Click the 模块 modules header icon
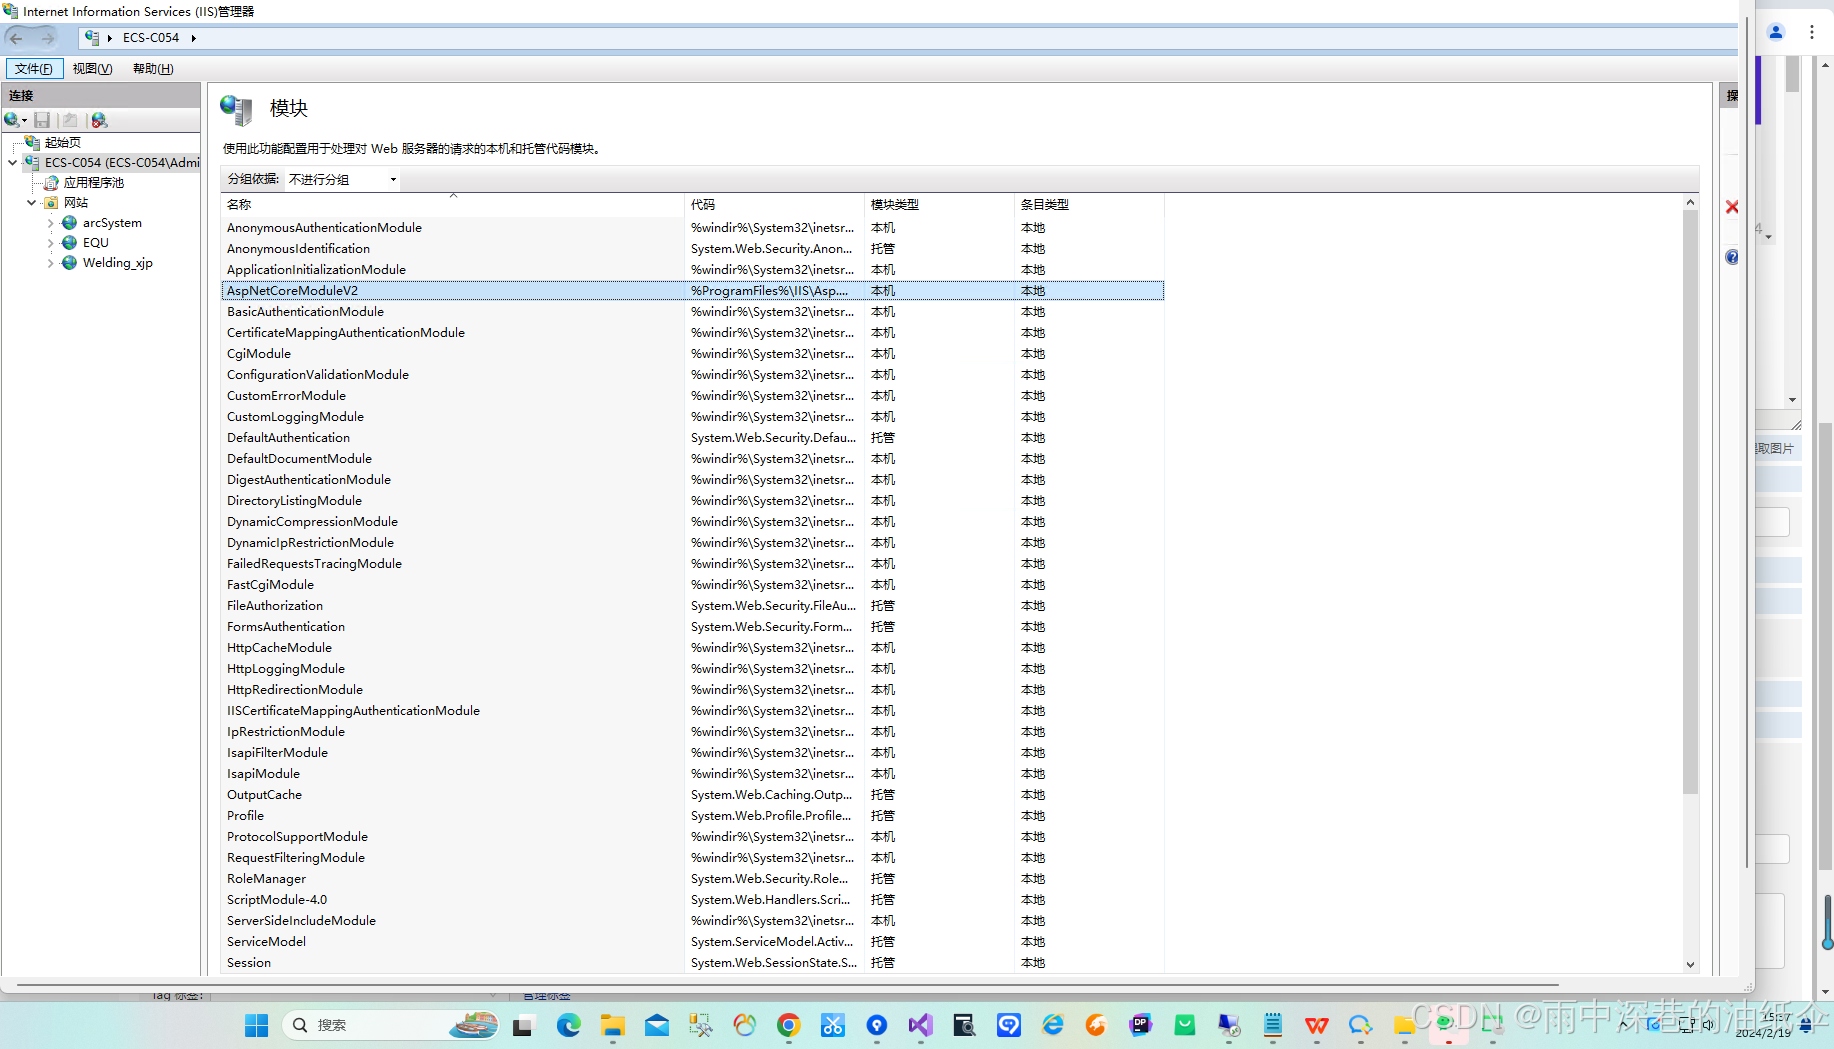This screenshot has height=1049, width=1834. (237, 109)
